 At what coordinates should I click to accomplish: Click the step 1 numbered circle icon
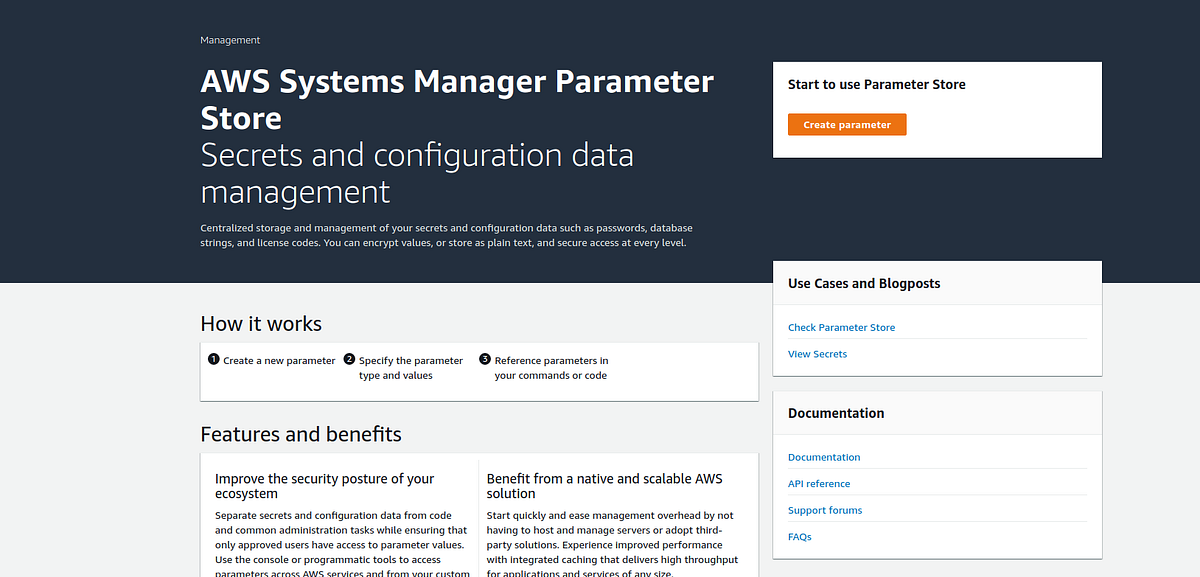click(213, 359)
